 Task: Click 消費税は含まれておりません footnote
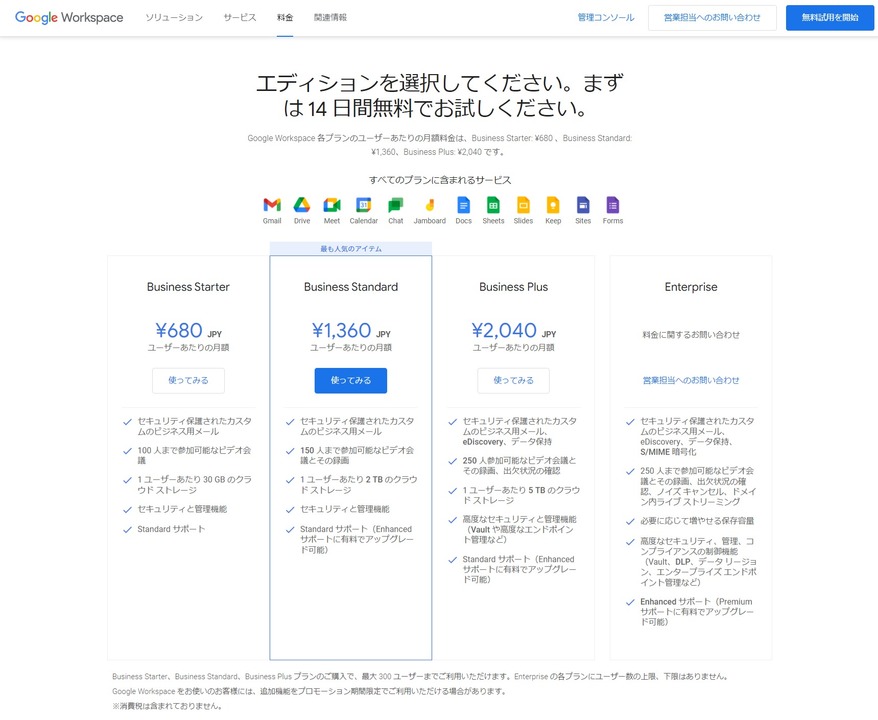tap(167, 706)
